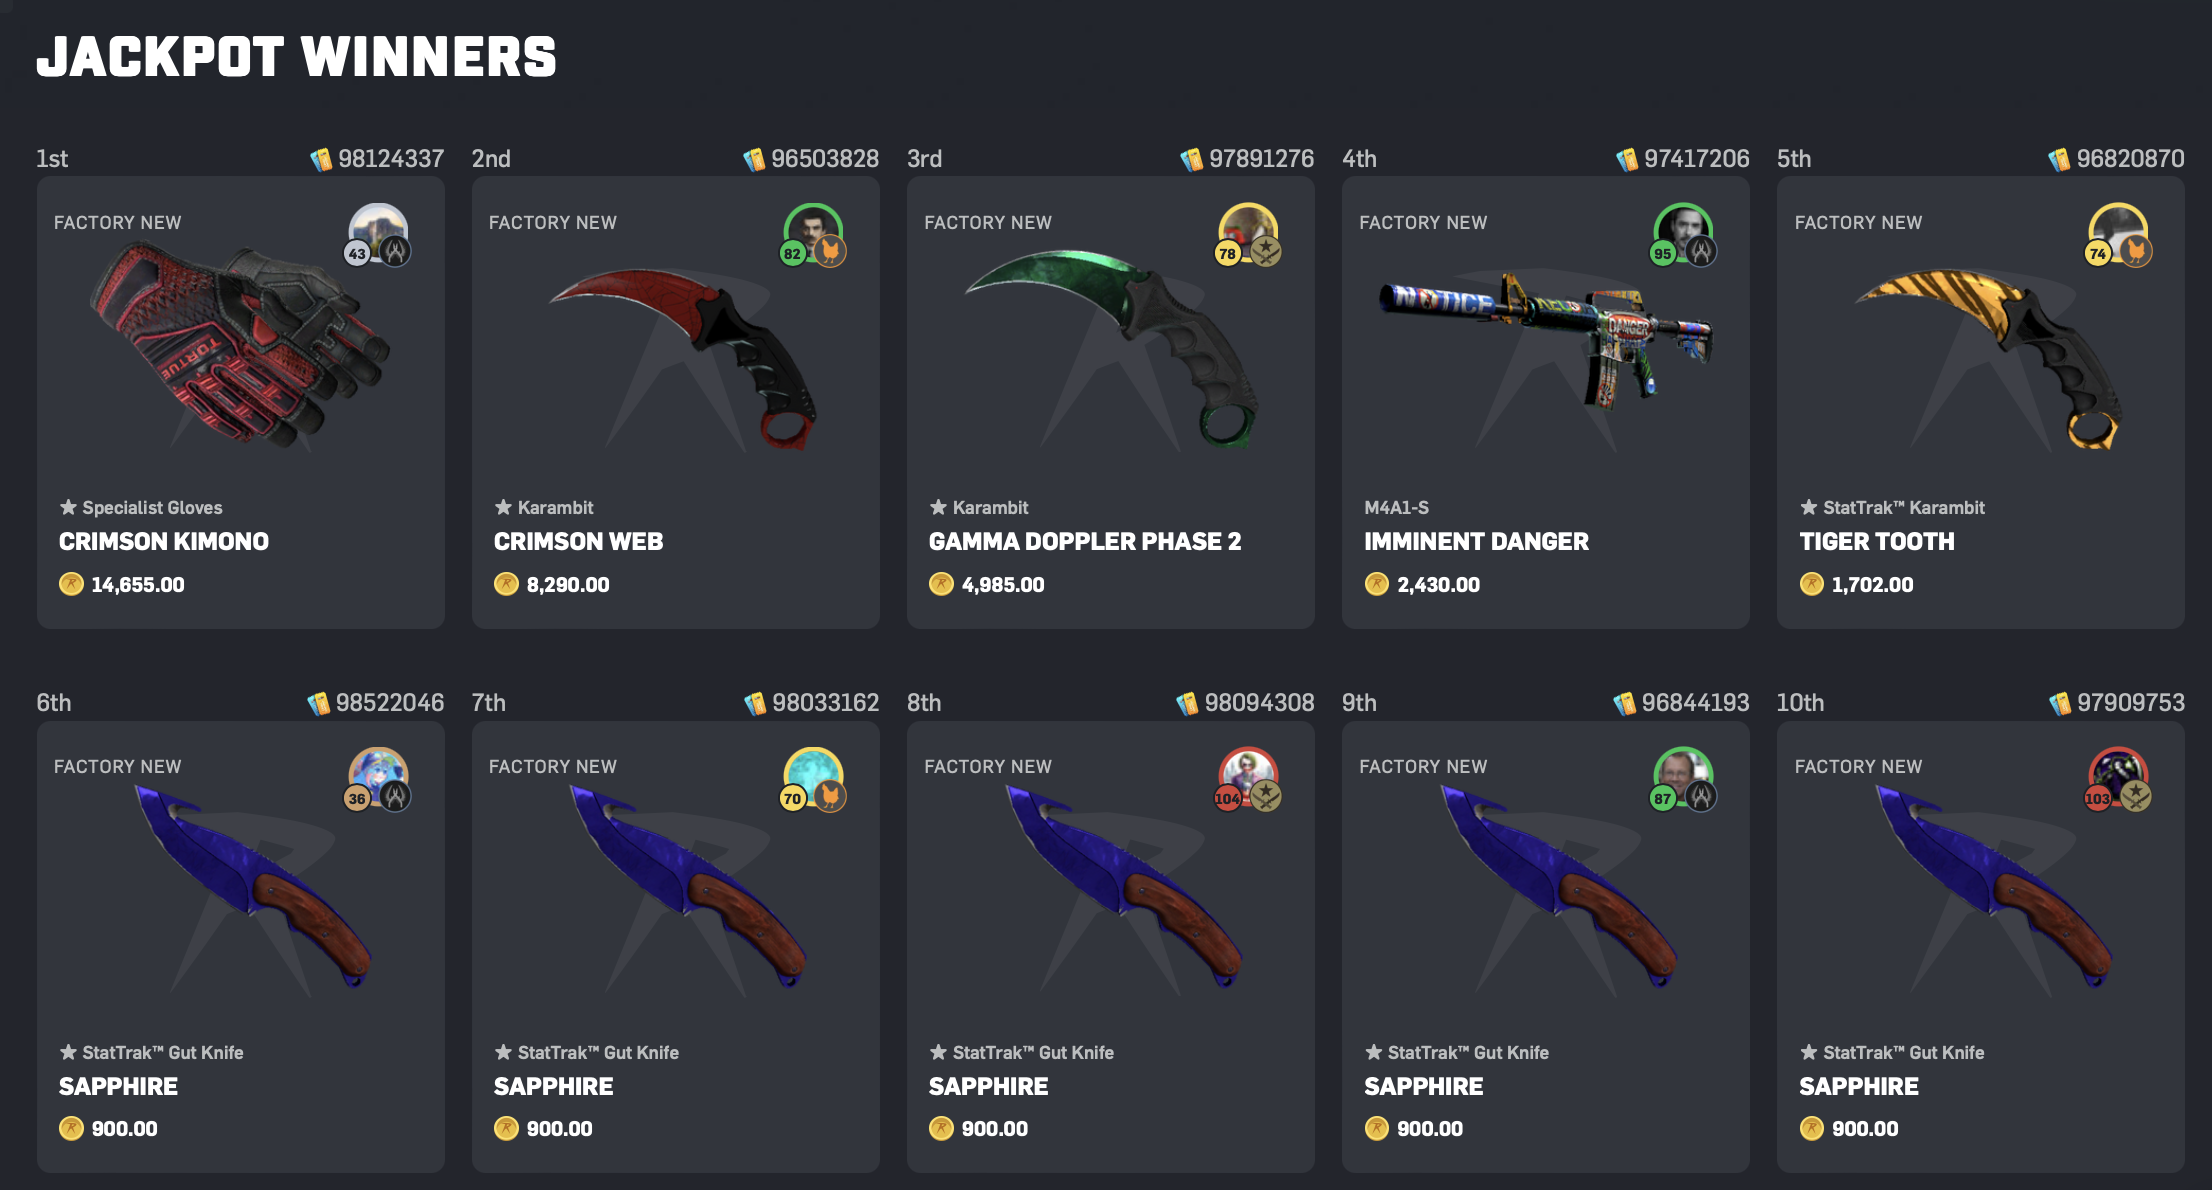
Task: Select the level 95 winner avatar
Action: 1683,232
